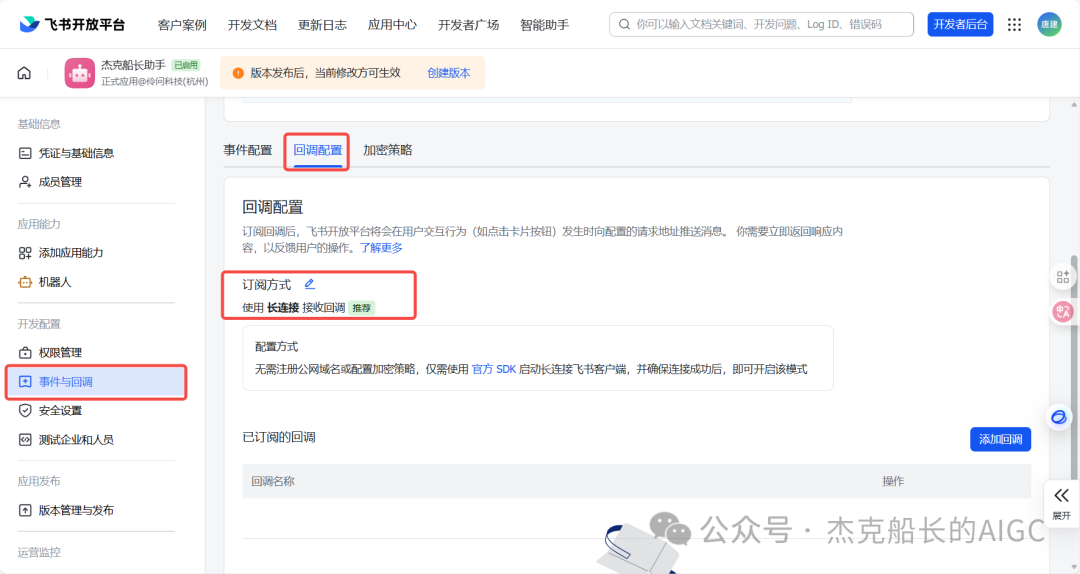Screen dimensions: 1080x574
Task: Click the 已启用 status badge
Action: pos(186,65)
